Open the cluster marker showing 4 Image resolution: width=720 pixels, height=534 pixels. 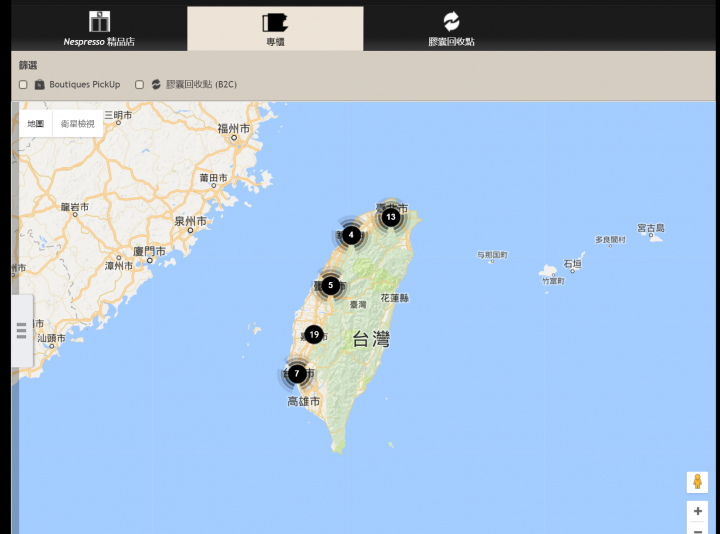pyautogui.click(x=351, y=235)
